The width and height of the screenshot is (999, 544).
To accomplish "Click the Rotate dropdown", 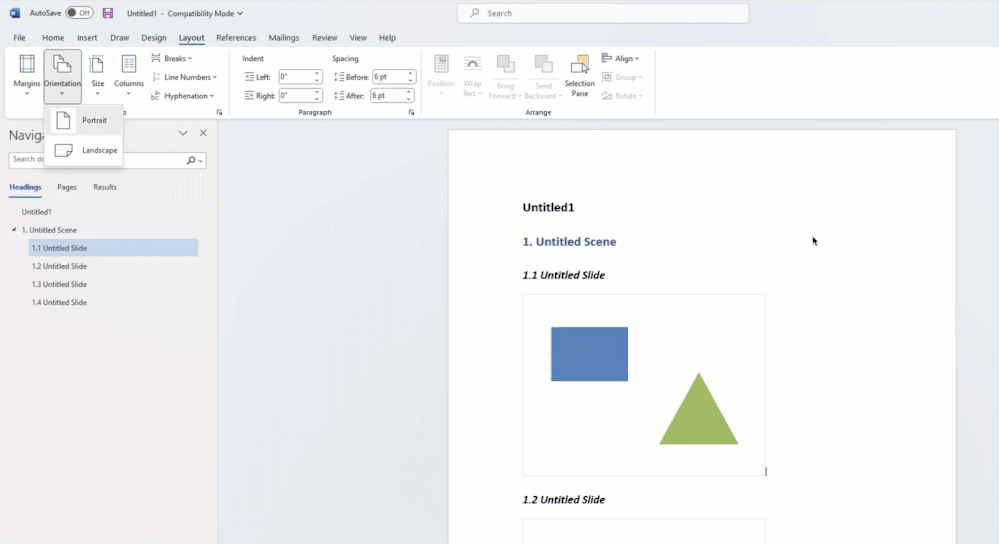I will [622, 96].
